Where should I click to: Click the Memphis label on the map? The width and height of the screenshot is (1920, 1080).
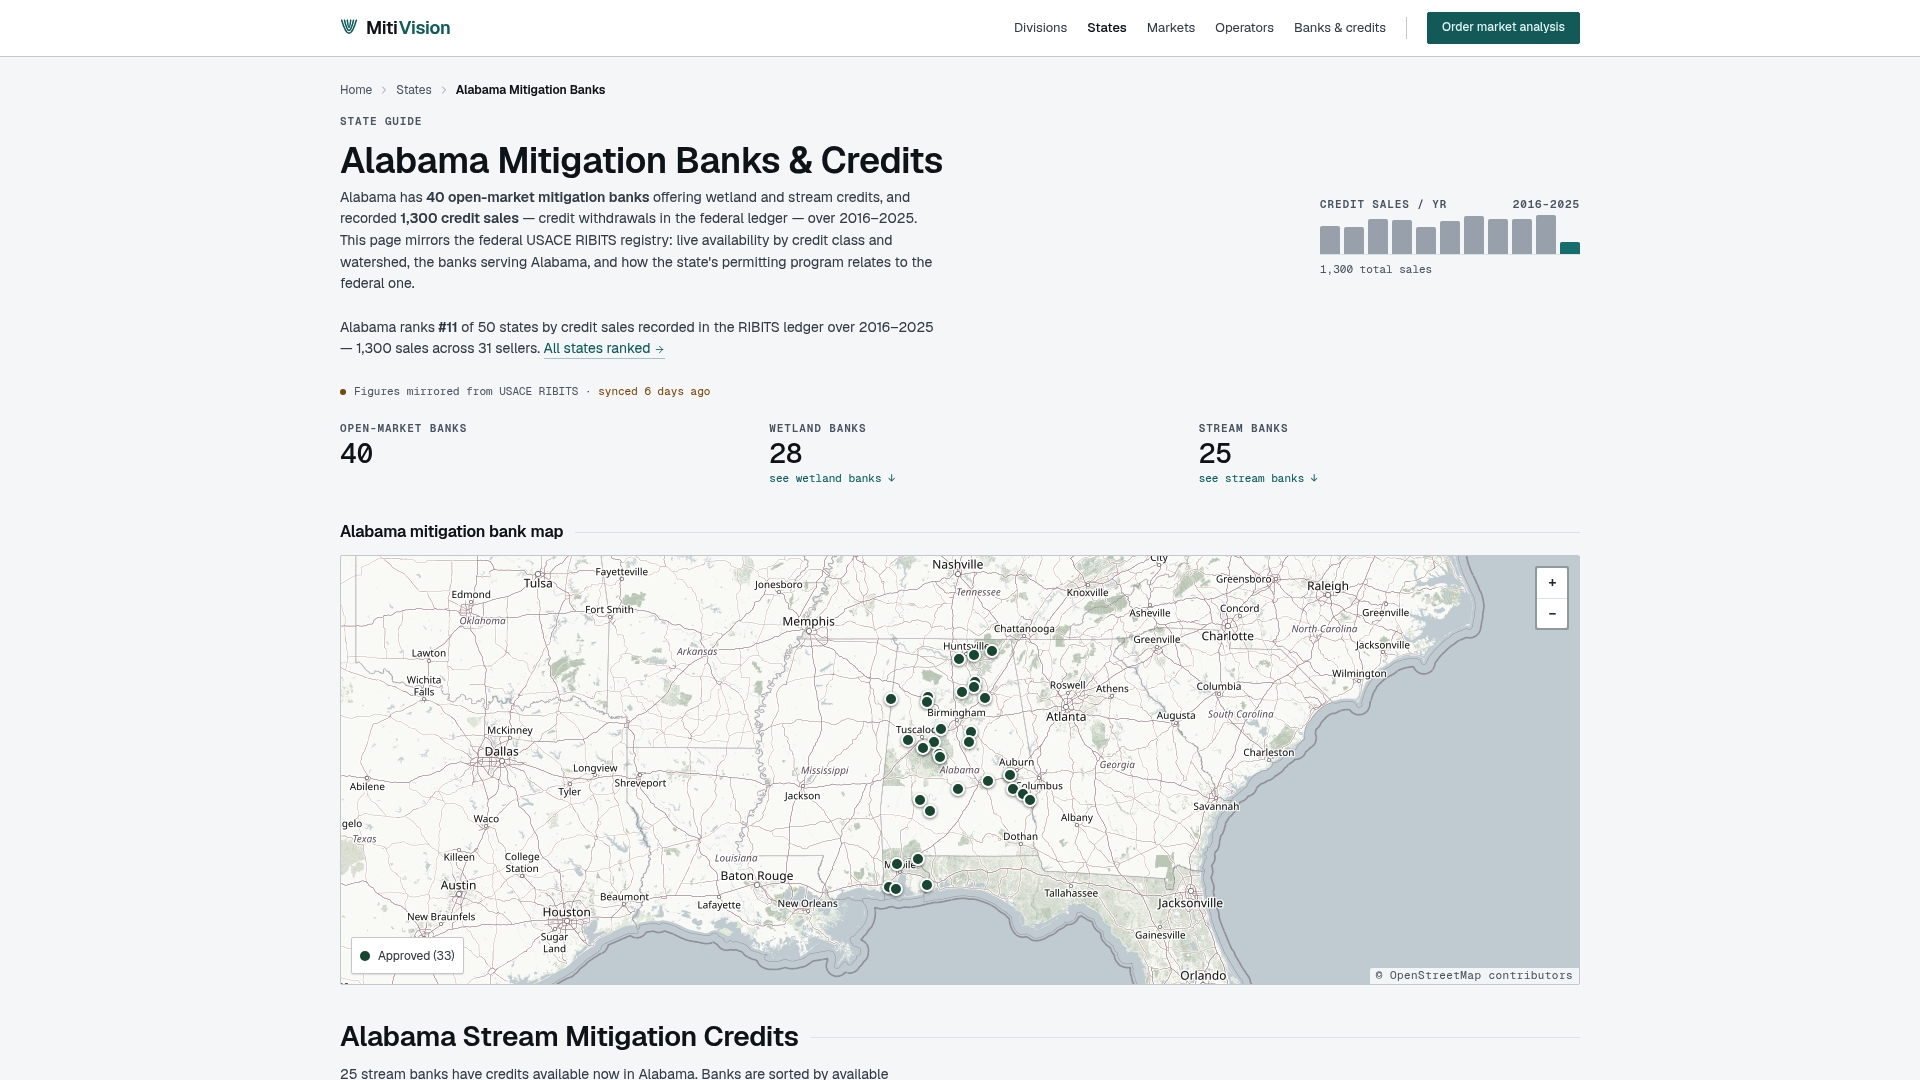[x=808, y=622]
